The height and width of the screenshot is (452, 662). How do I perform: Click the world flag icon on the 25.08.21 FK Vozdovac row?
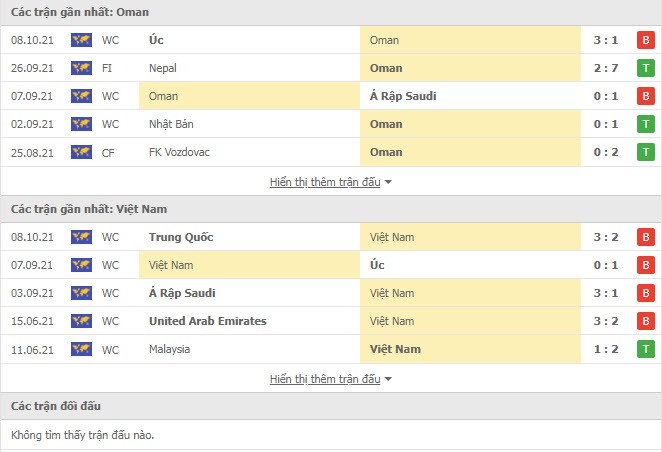click(x=81, y=152)
